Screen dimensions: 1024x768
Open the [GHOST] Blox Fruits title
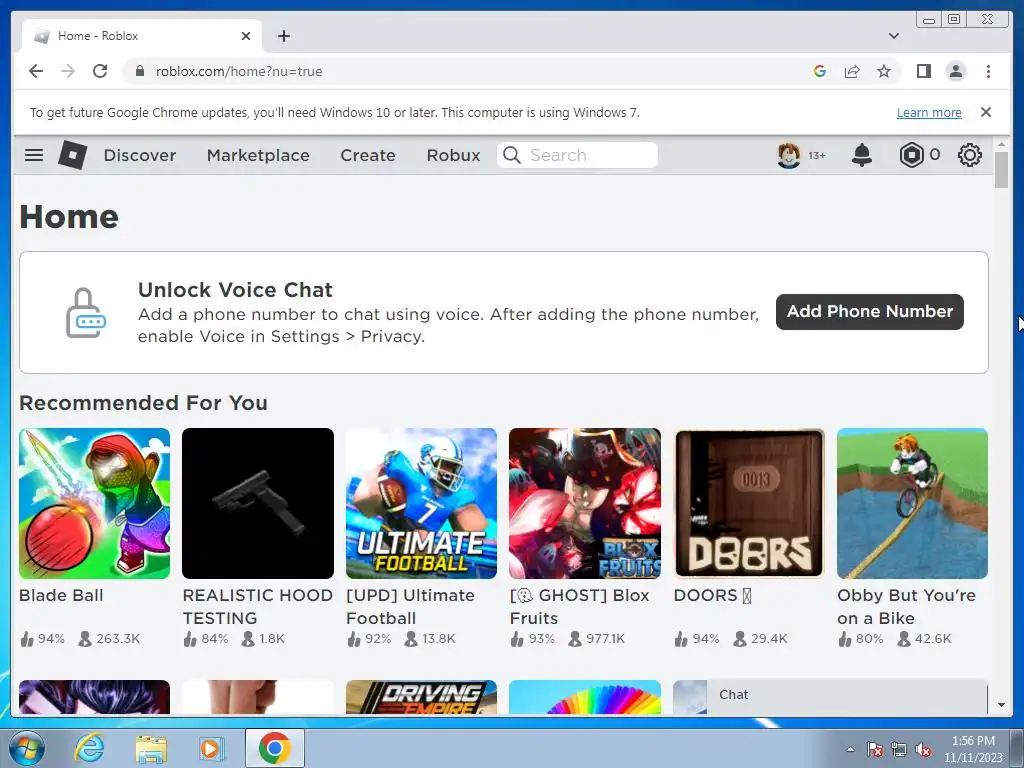pyautogui.click(x=579, y=606)
